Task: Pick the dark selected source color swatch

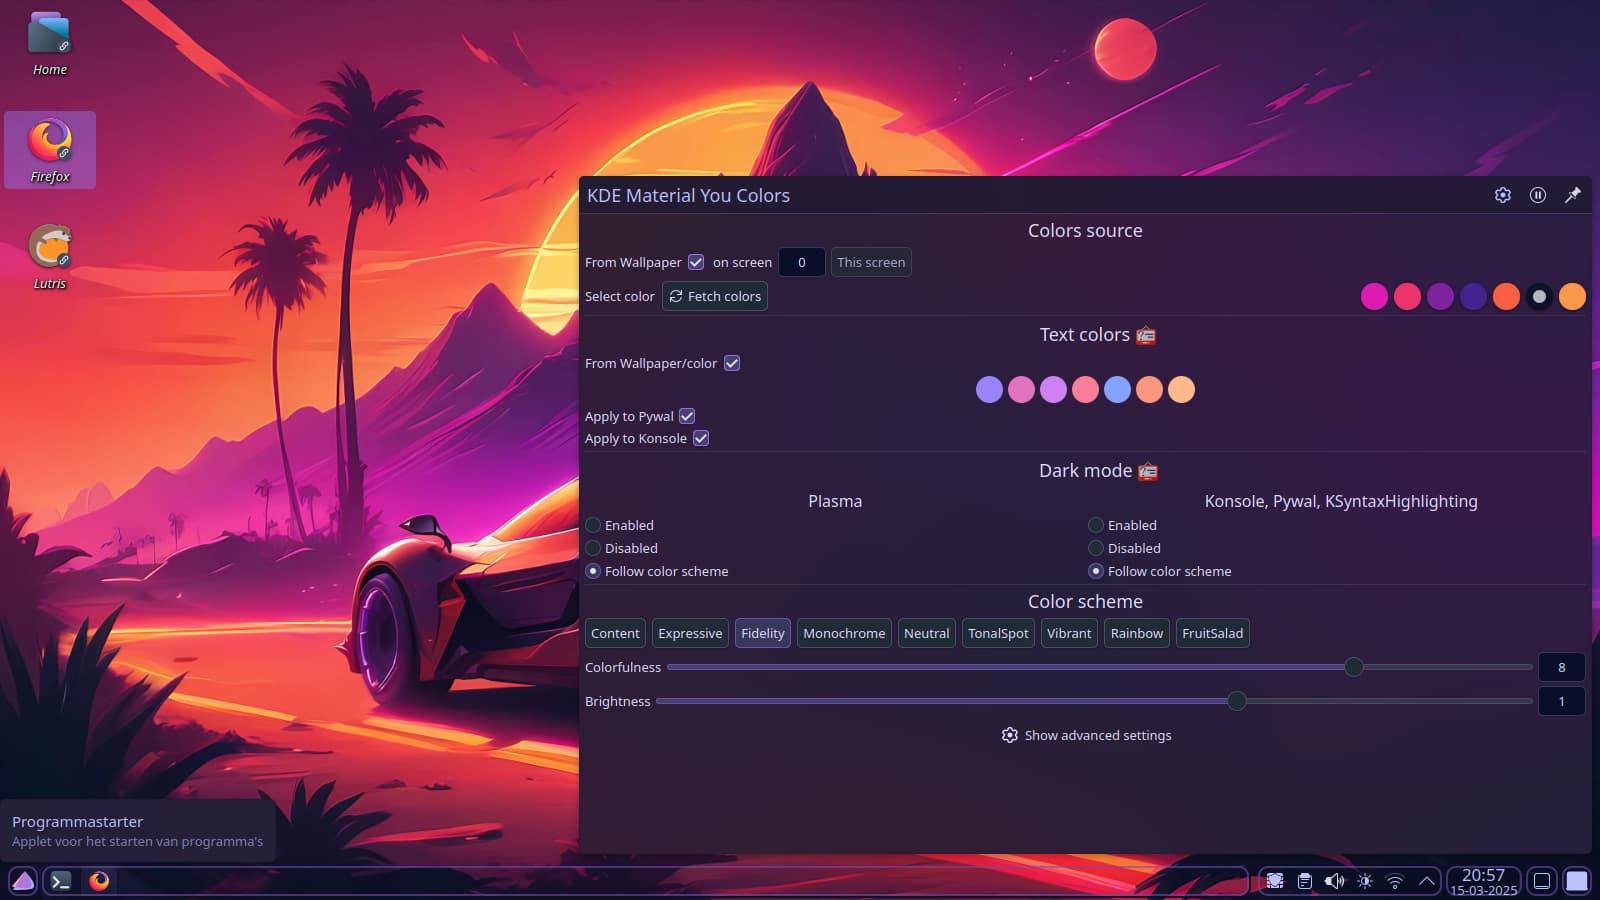Action: coord(1539,296)
